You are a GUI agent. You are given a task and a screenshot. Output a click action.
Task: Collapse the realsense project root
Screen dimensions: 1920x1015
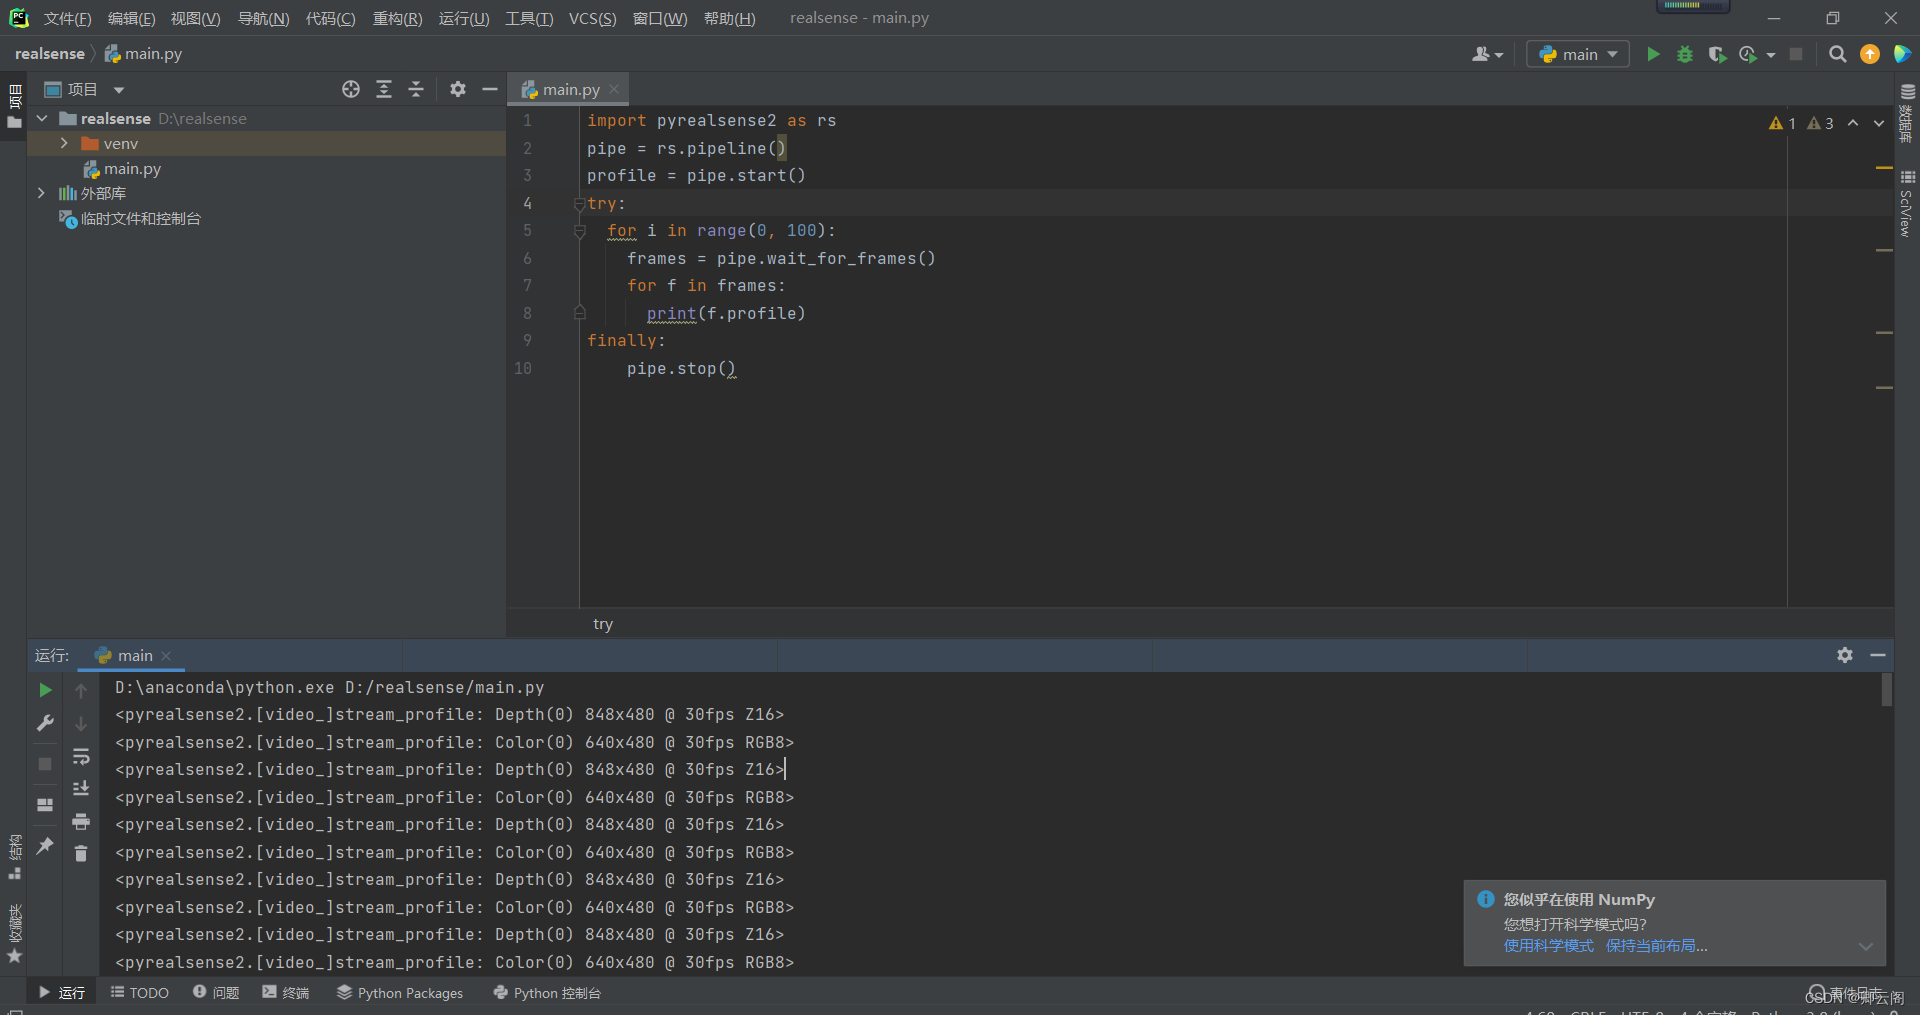[42, 118]
